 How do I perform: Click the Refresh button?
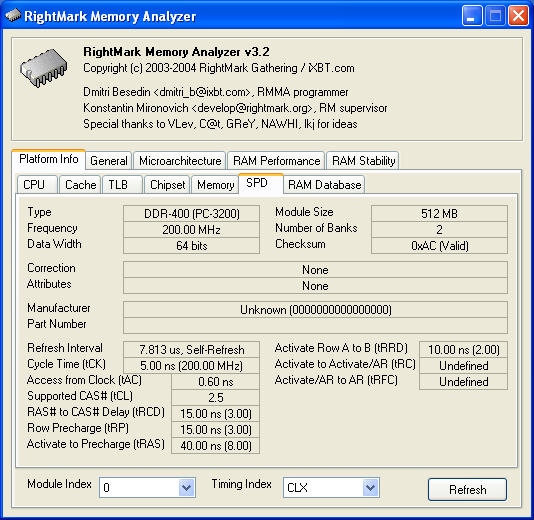(467, 489)
